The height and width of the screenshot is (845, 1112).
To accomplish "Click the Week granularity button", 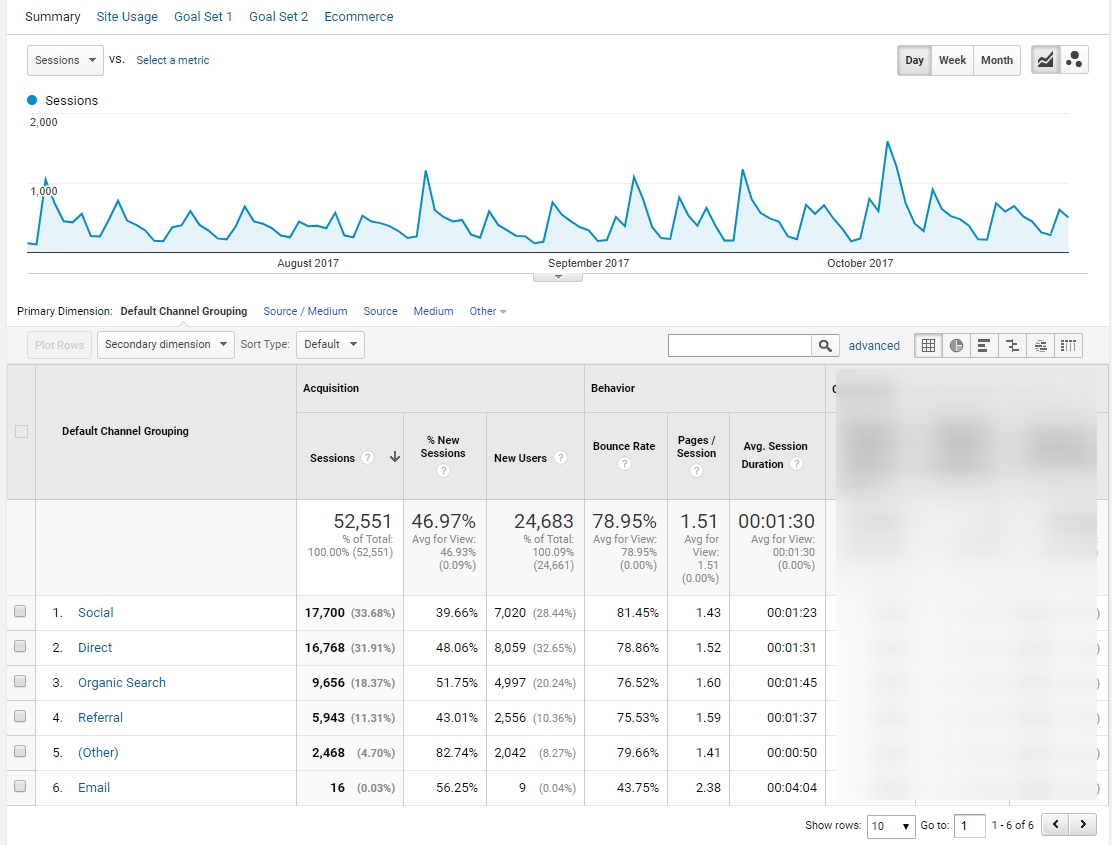I will (952, 60).
